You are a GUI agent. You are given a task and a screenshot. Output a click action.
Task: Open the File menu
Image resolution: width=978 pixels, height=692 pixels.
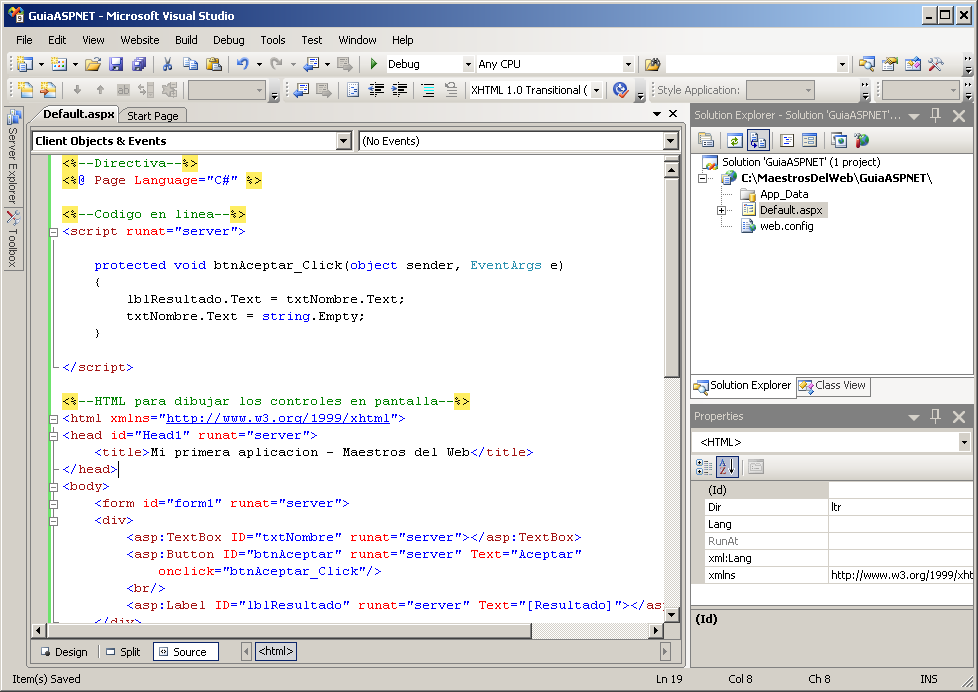[x=24, y=40]
